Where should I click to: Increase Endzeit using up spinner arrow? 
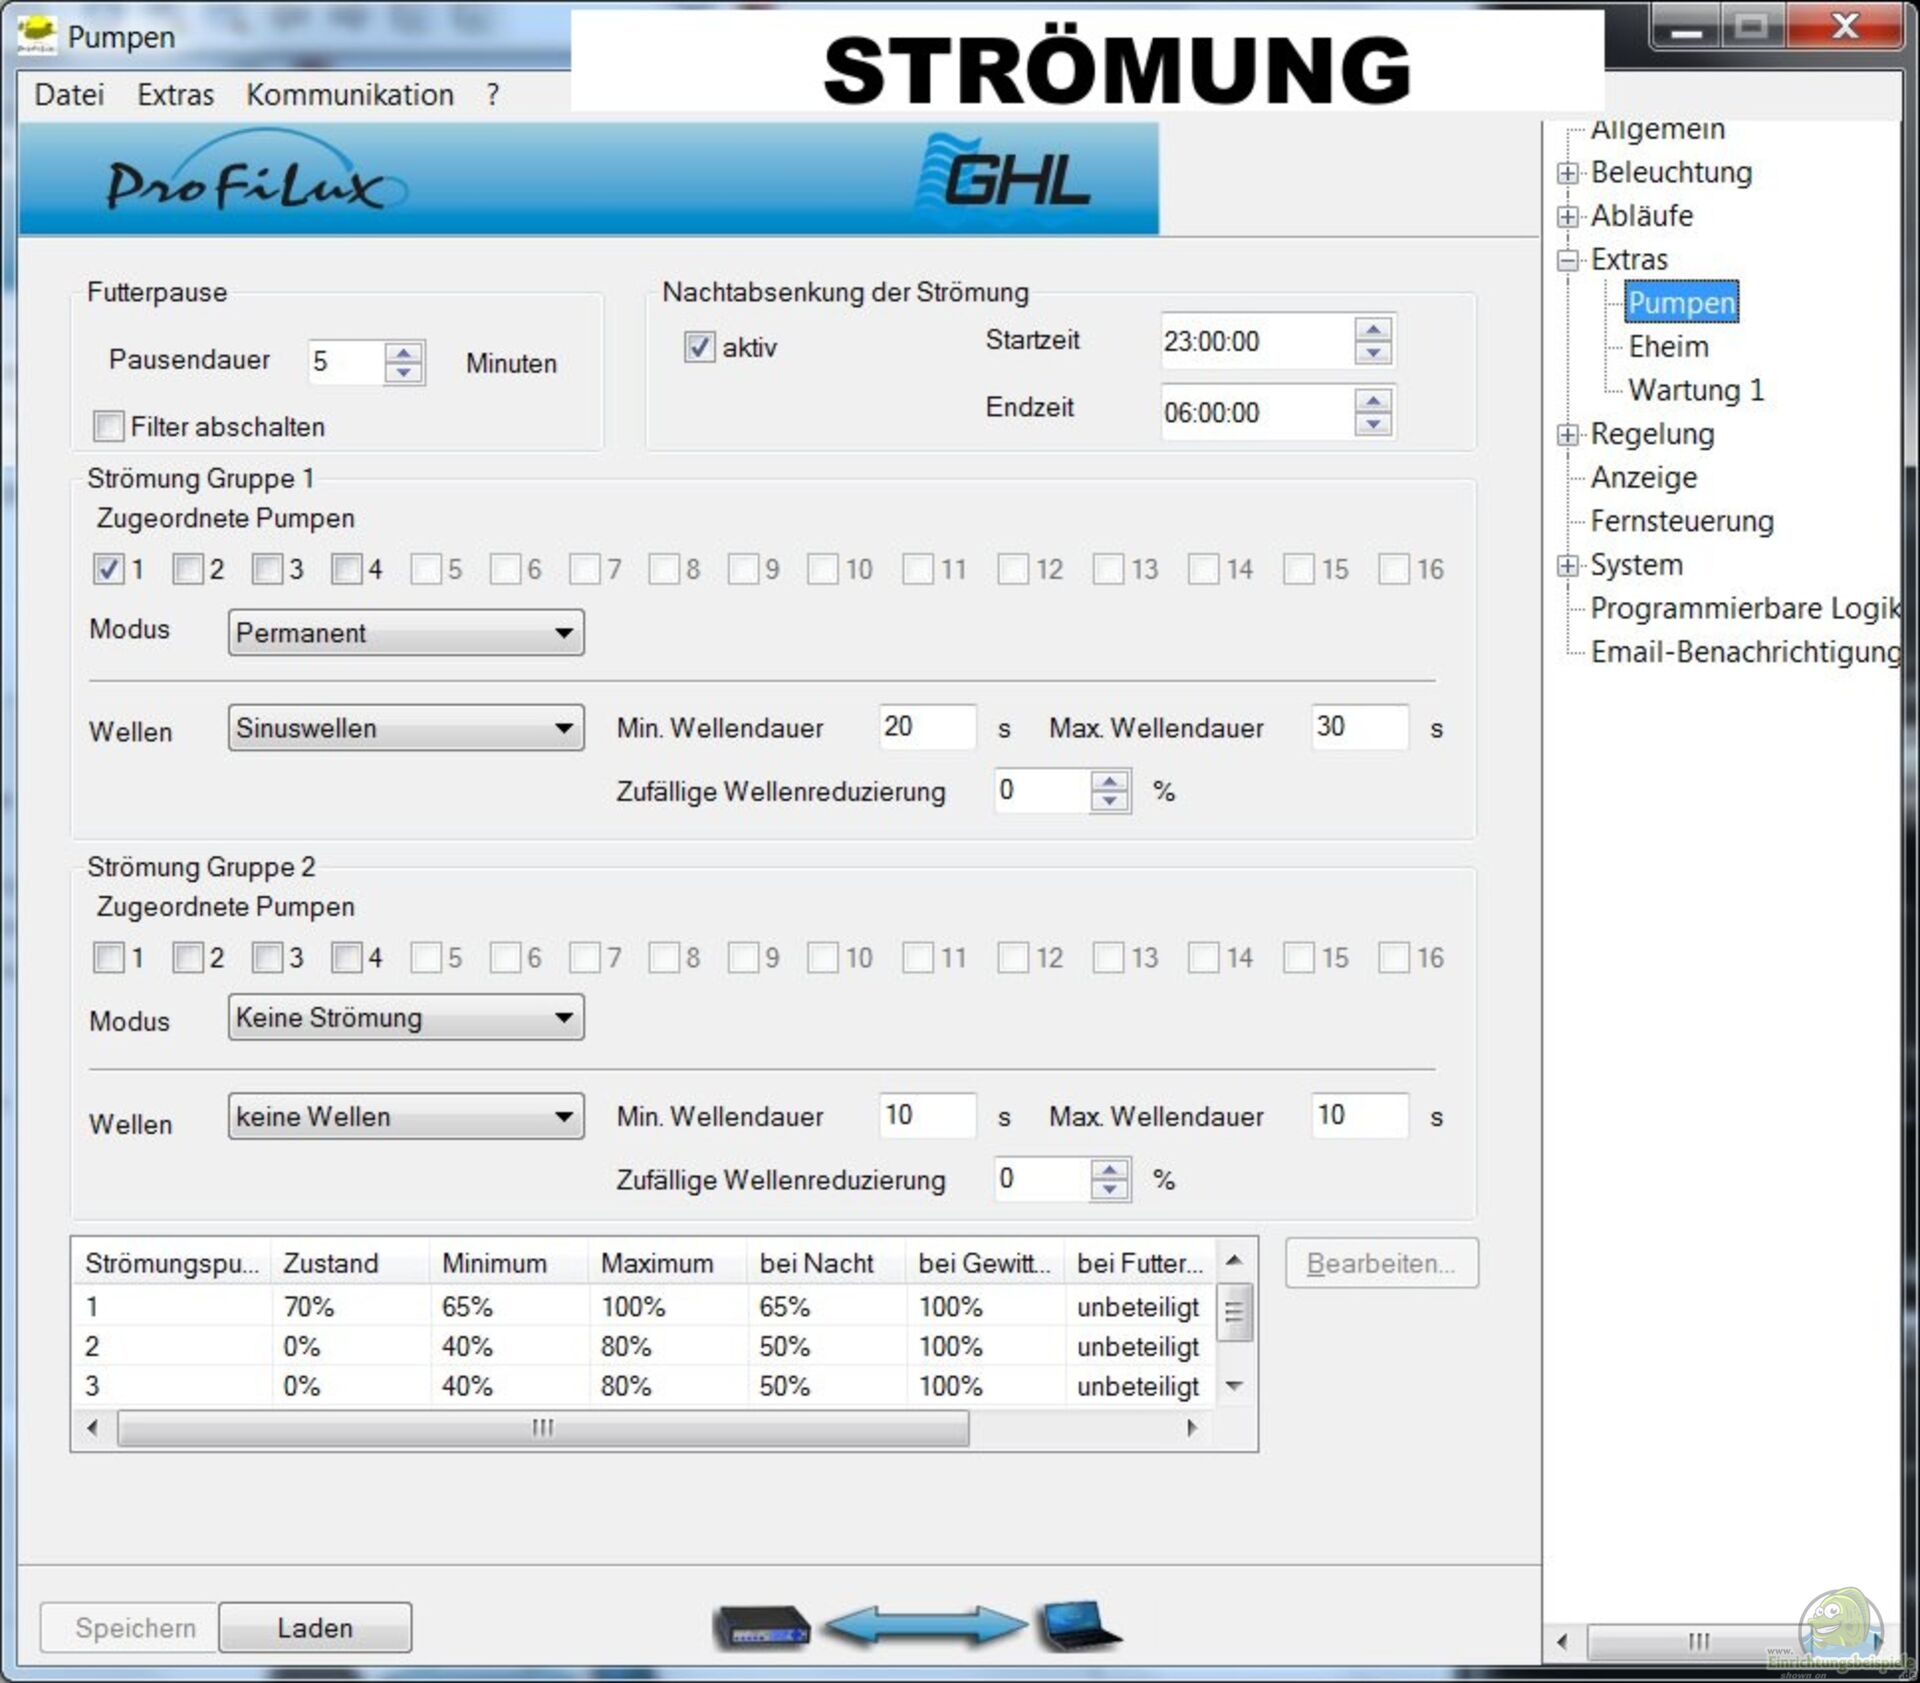click(x=1373, y=401)
